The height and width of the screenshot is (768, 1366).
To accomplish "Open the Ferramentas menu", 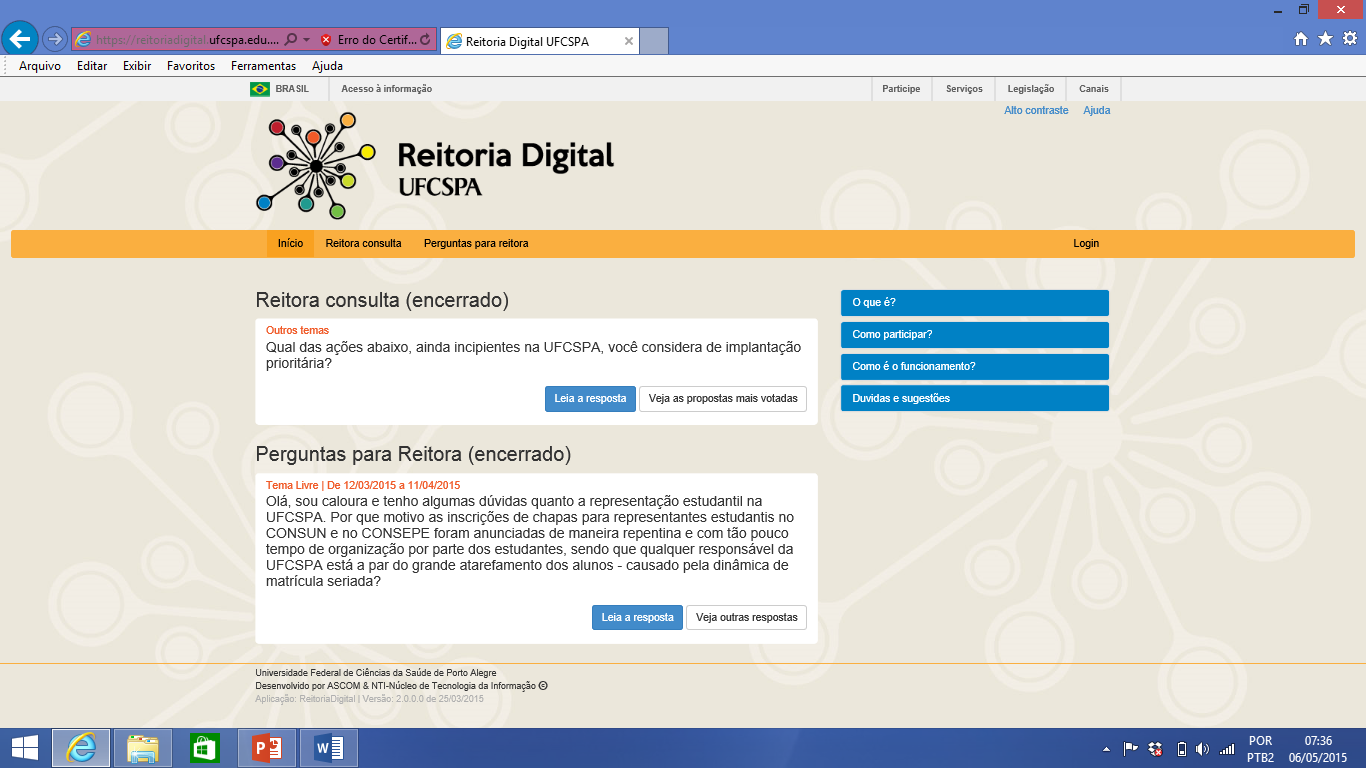I will coord(263,66).
